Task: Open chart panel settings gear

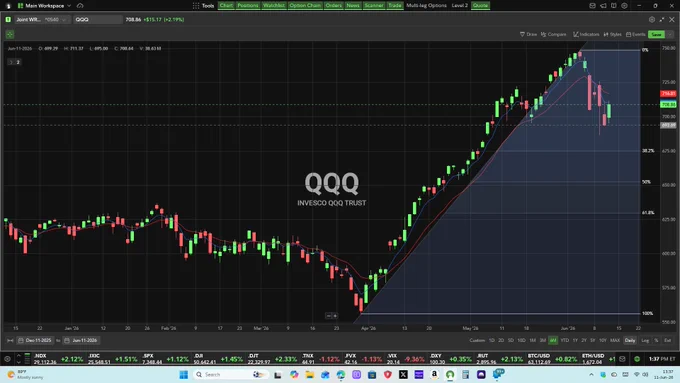Action: pos(652,20)
